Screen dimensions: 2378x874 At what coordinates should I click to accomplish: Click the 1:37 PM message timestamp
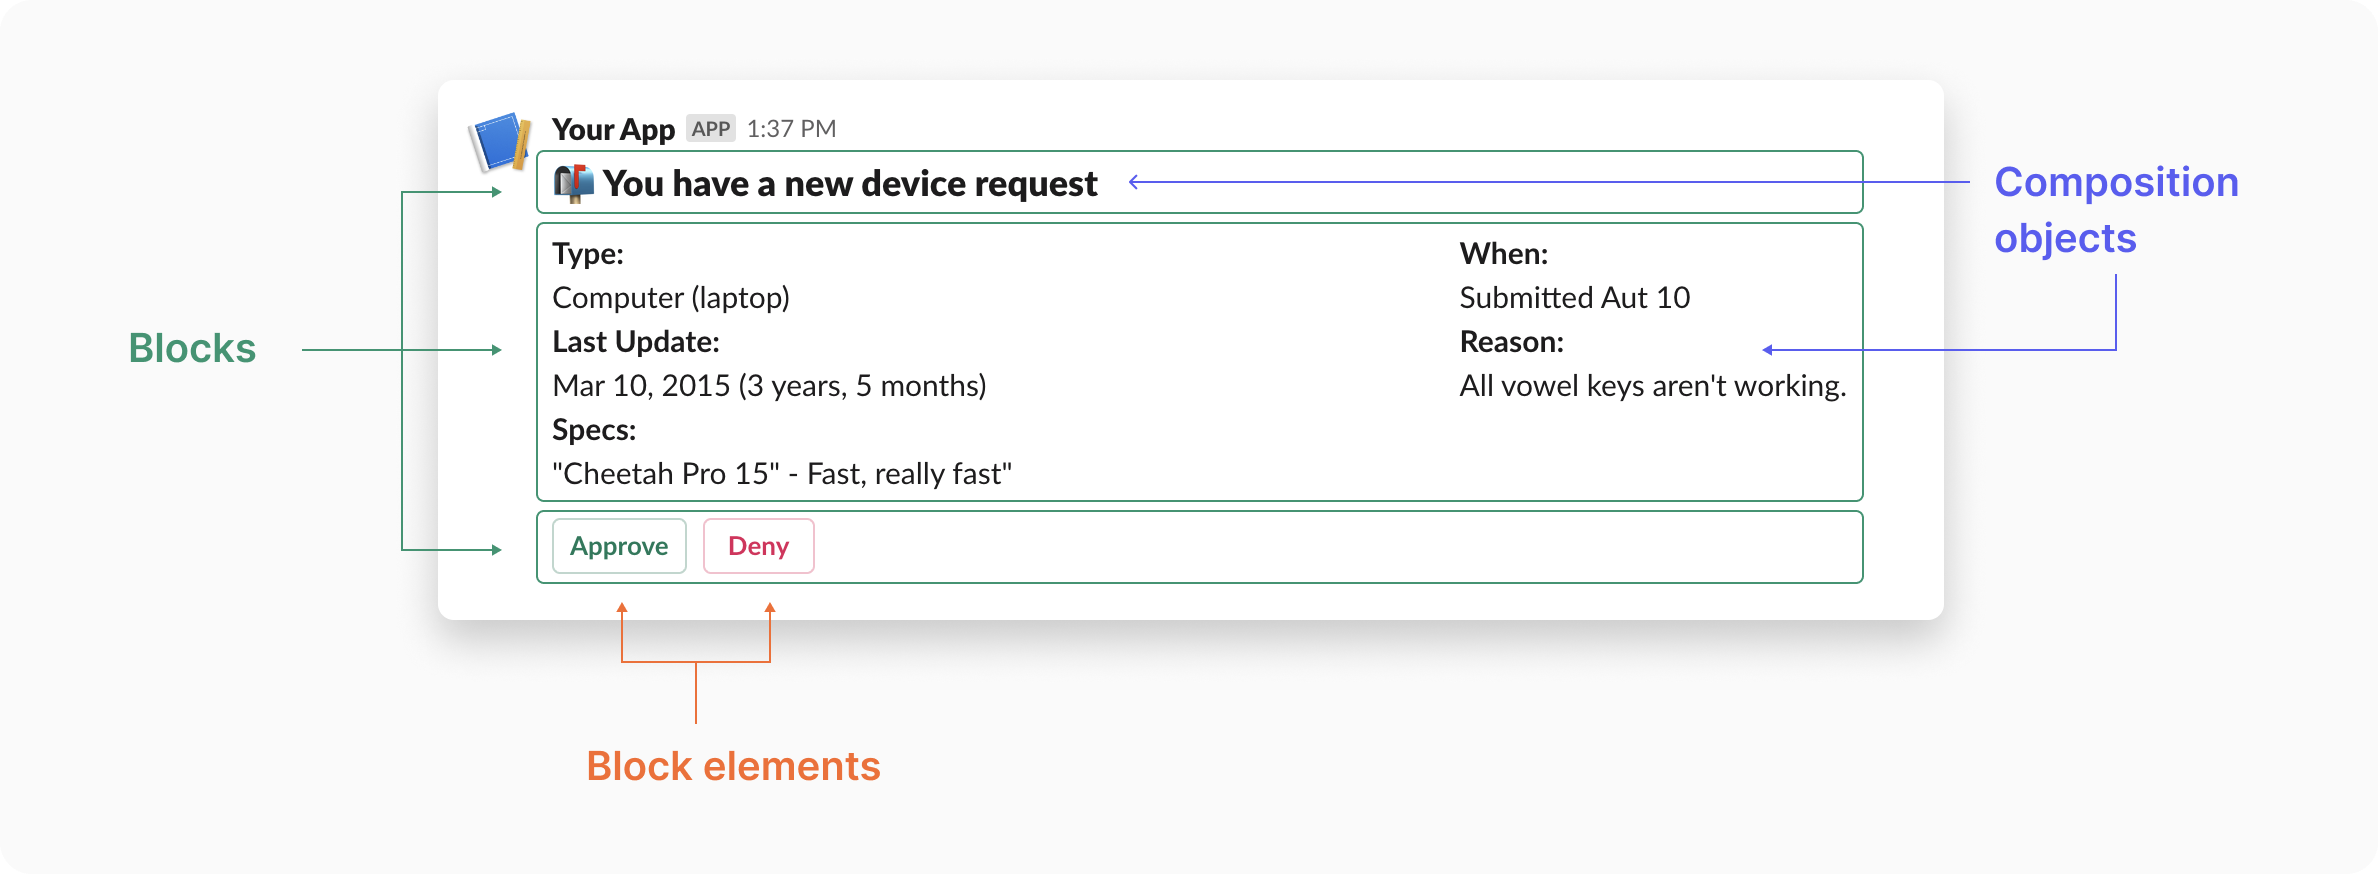791,129
